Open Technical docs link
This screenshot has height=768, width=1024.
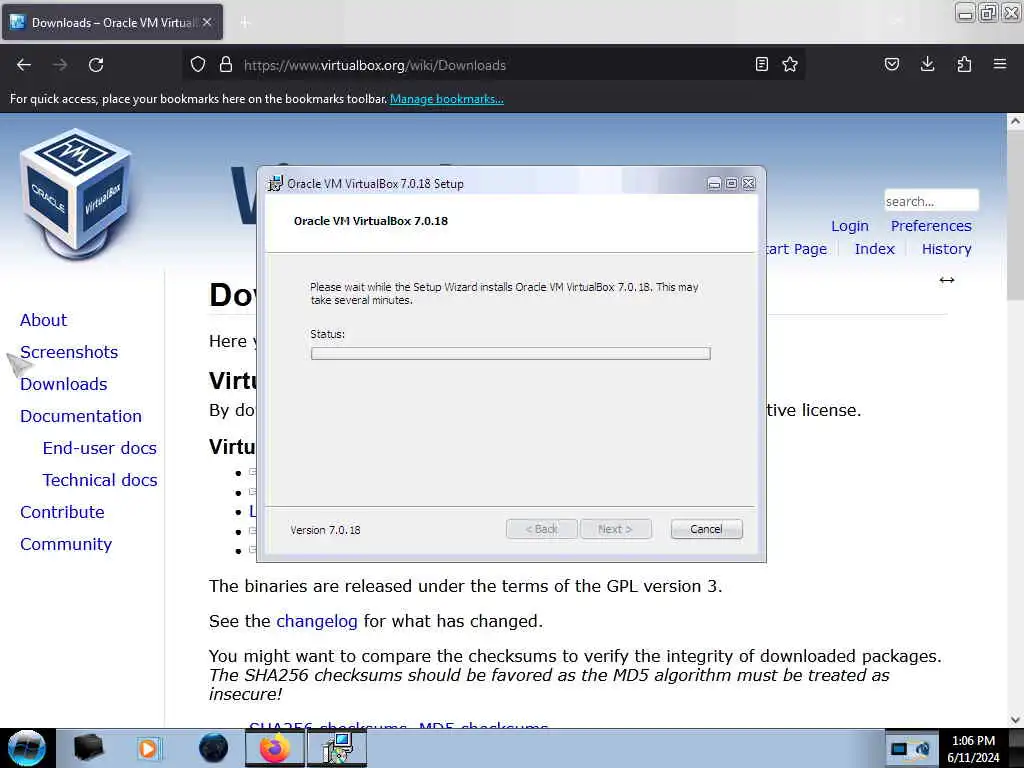(x=100, y=480)
